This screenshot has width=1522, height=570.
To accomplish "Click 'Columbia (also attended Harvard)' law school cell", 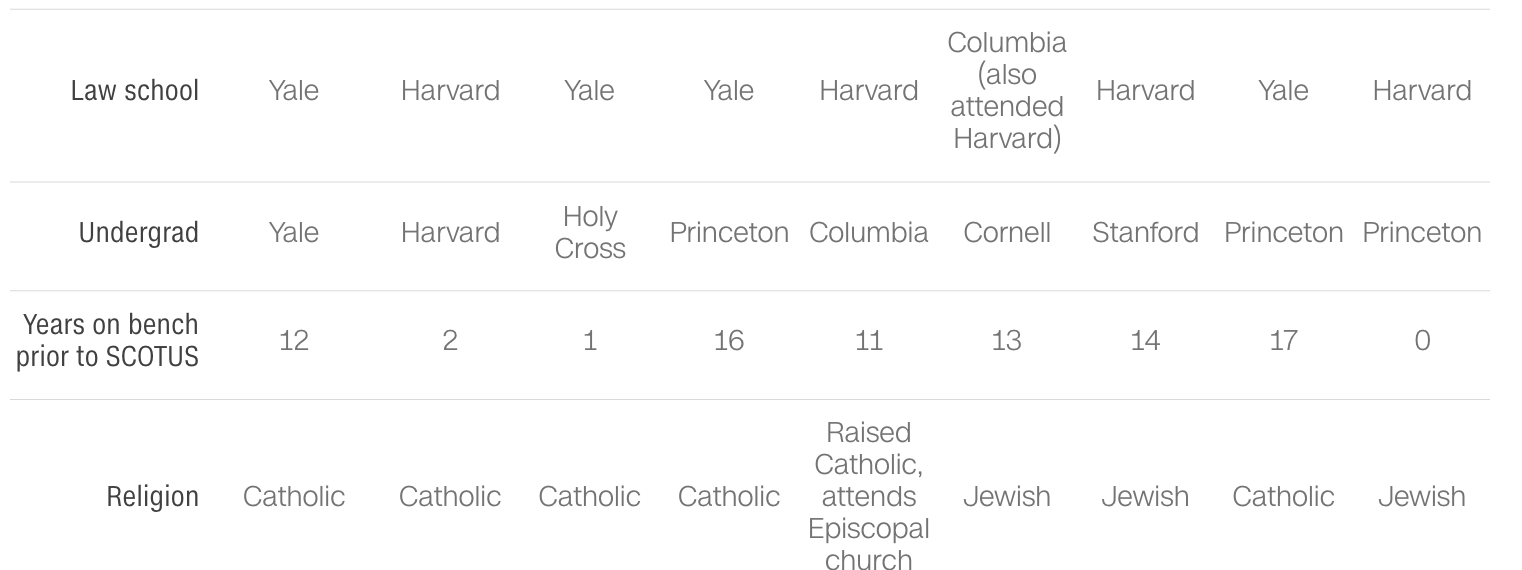I will [1006, 90].
